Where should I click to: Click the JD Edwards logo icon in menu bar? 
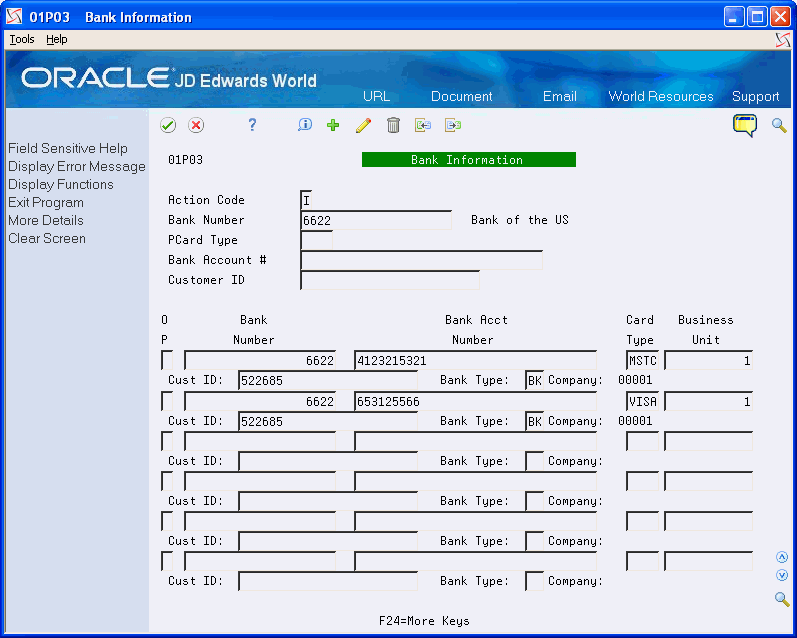tap(783, 40)
